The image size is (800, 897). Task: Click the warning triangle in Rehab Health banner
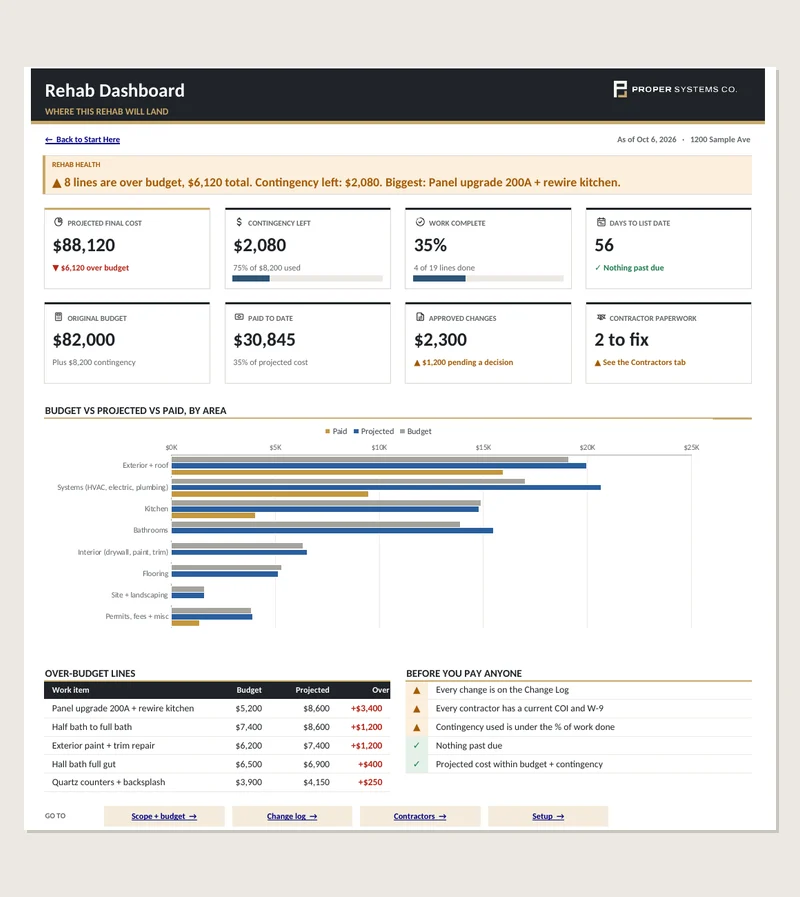tap(57, 183)
